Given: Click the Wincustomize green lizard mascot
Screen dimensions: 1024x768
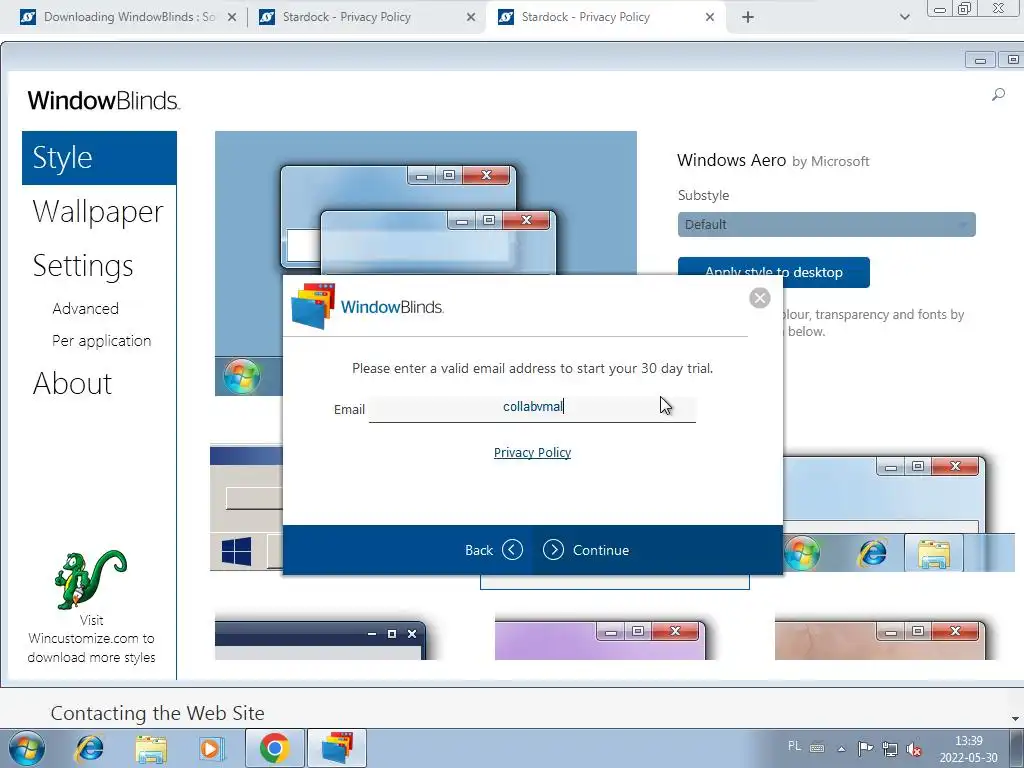Looking at the screenshot, I should [x=90, y=579].
